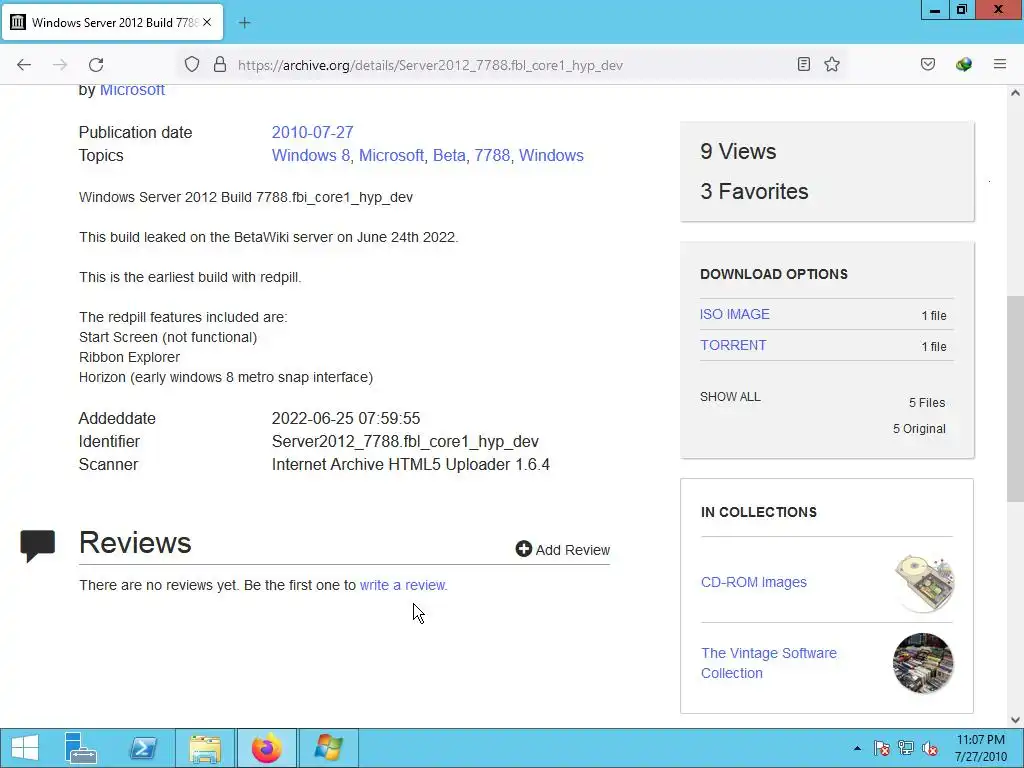
Task: Click the globe extension icon in toolbar
Action: [964, 64]
